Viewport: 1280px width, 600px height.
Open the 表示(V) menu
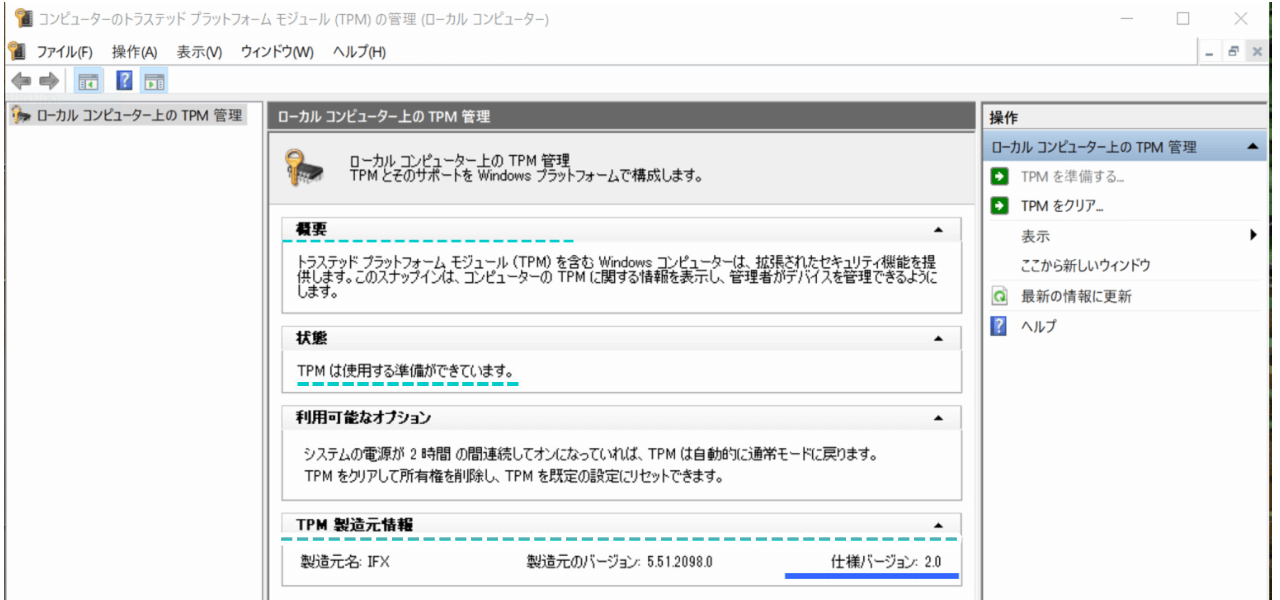pyautogui.click(x=199, y=52)
